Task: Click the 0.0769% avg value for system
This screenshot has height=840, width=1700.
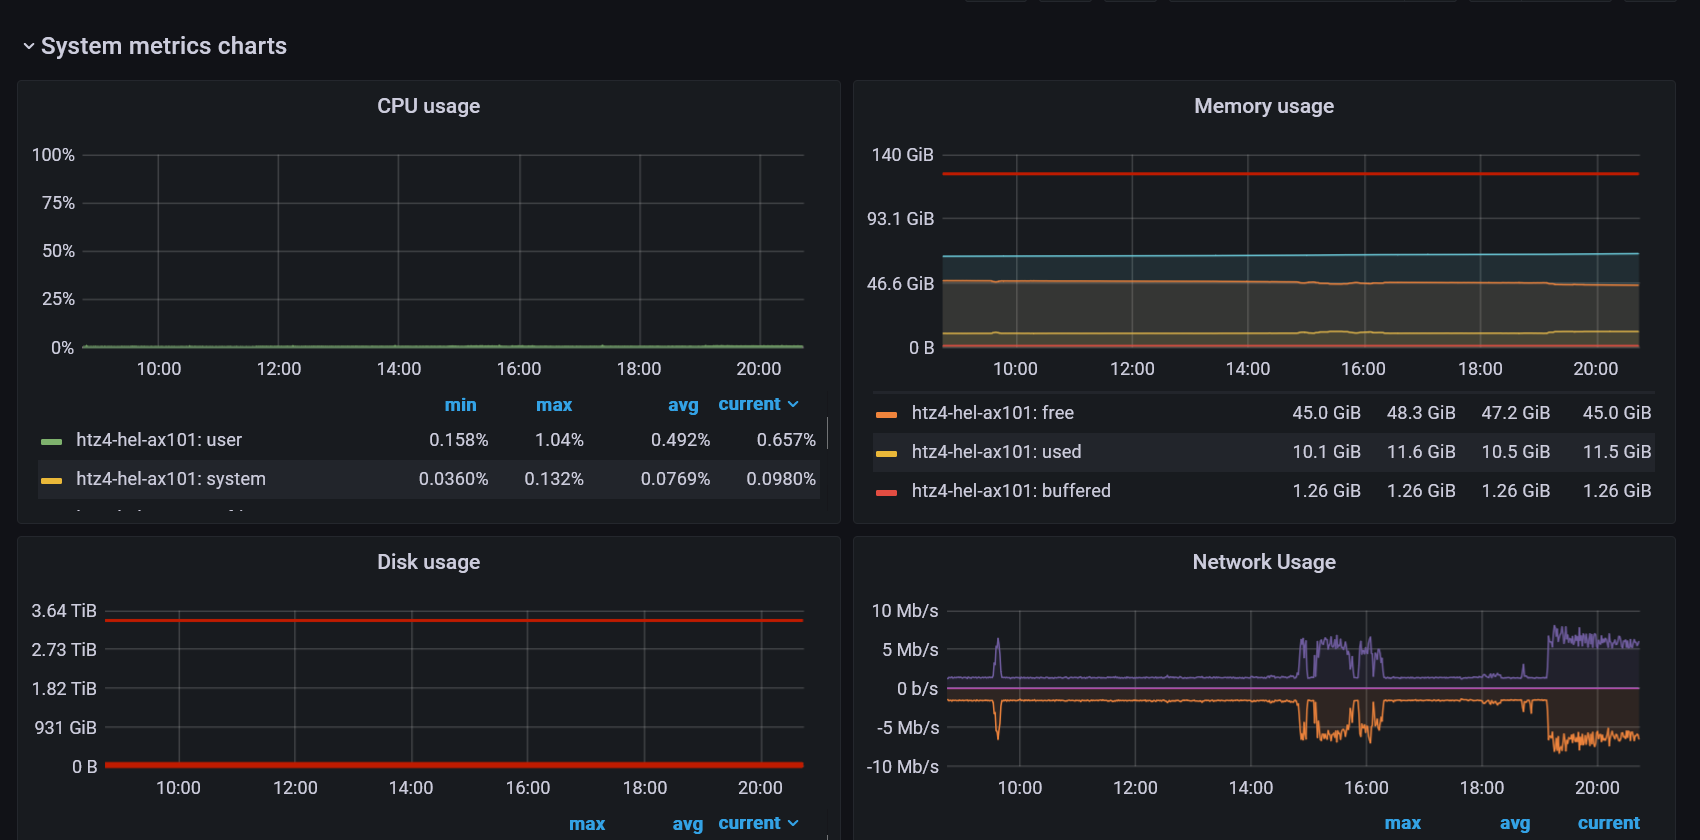Action: click(x=675, y=479)
